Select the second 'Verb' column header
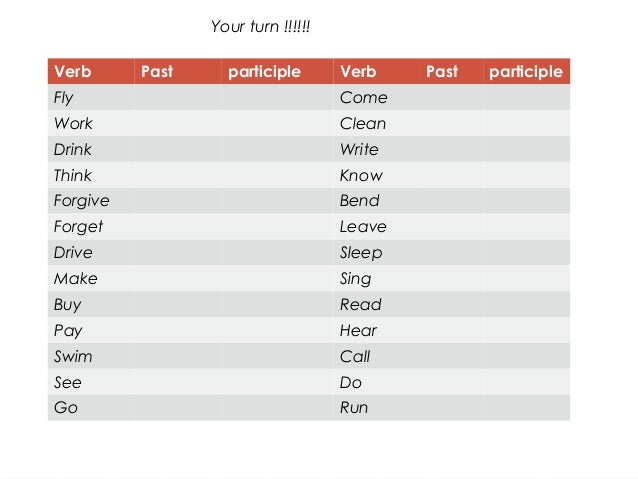Screen dimensions: 638x479 [x=376, y=71]
